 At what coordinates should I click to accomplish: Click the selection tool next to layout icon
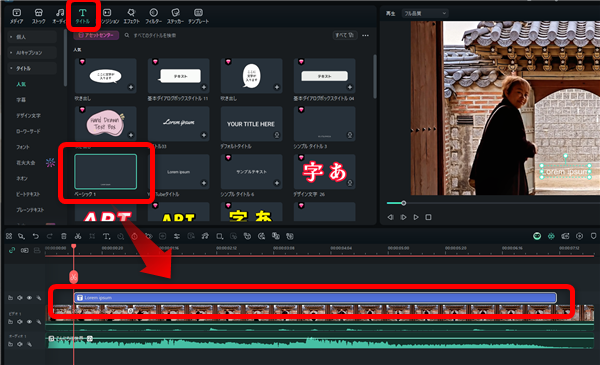(x=21, y=236)
